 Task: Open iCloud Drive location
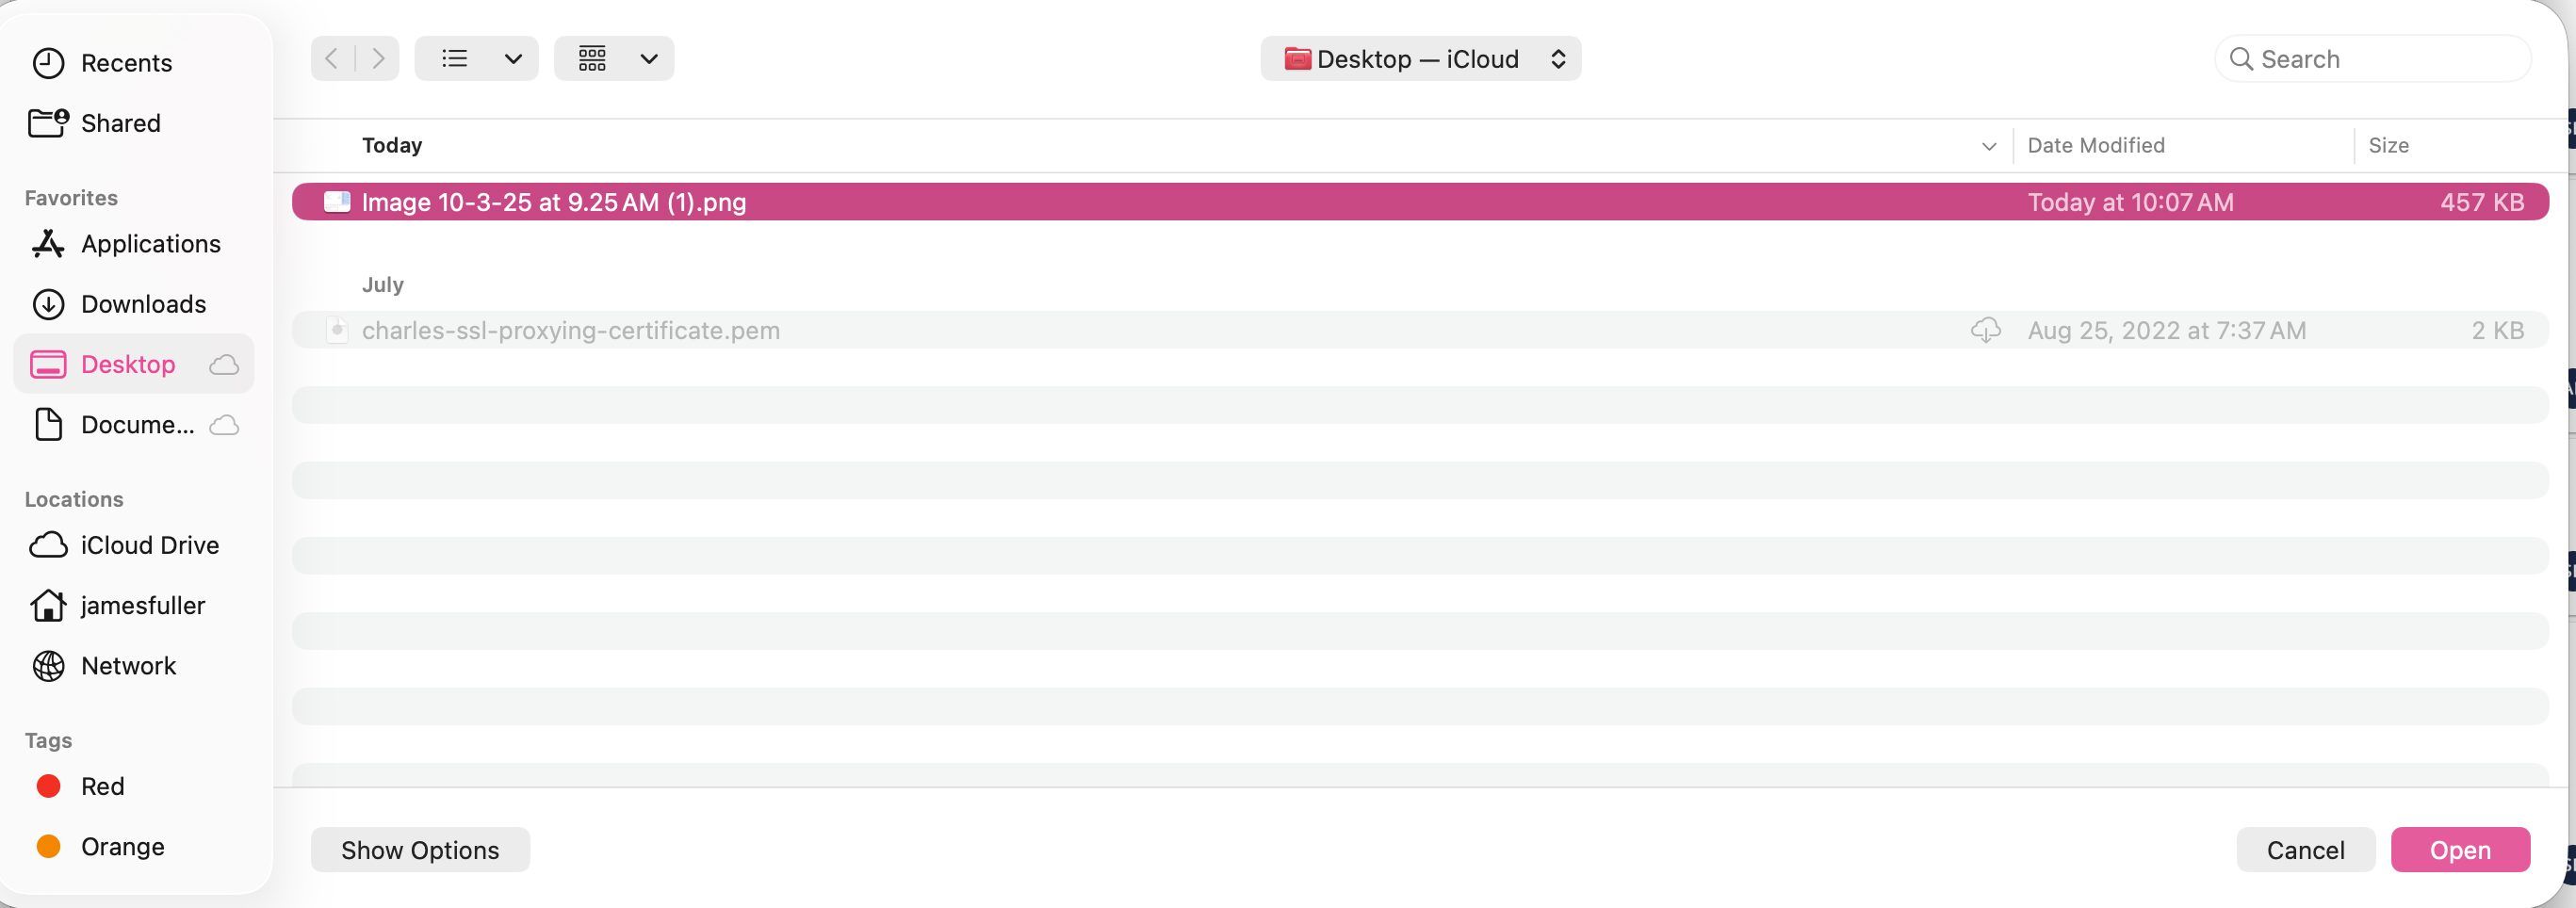pos(149,545)
